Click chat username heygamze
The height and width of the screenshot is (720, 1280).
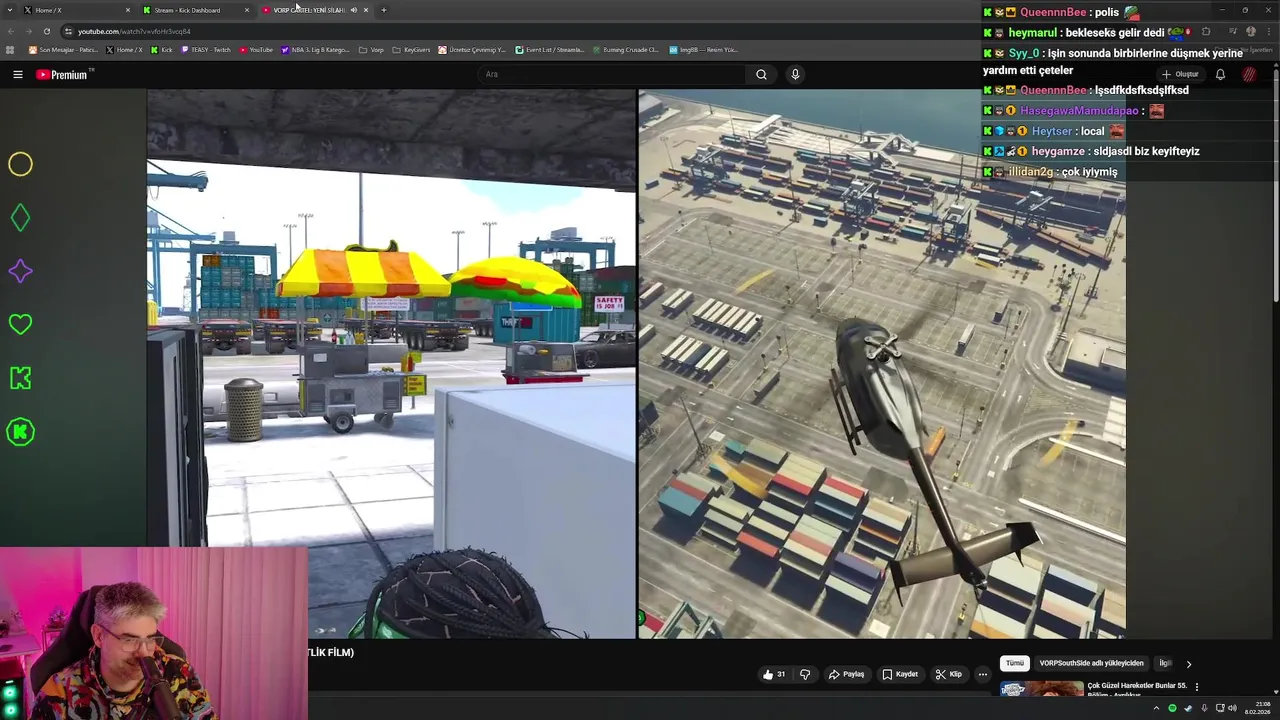1059,151
